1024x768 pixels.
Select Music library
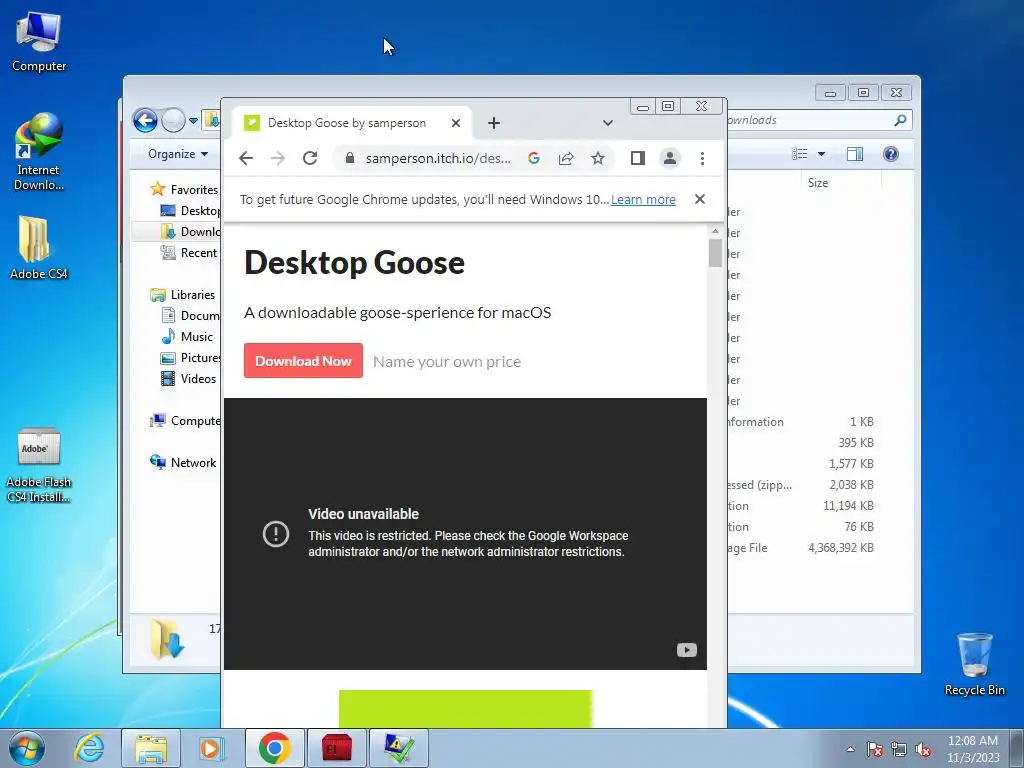pyautogui.click(x=187, y=336)
